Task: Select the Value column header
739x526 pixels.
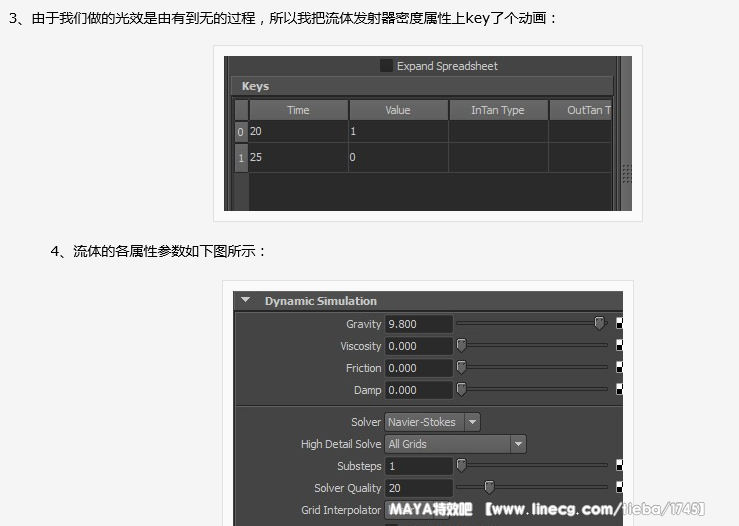Action: pyautogui.click(x=398, y=110)
